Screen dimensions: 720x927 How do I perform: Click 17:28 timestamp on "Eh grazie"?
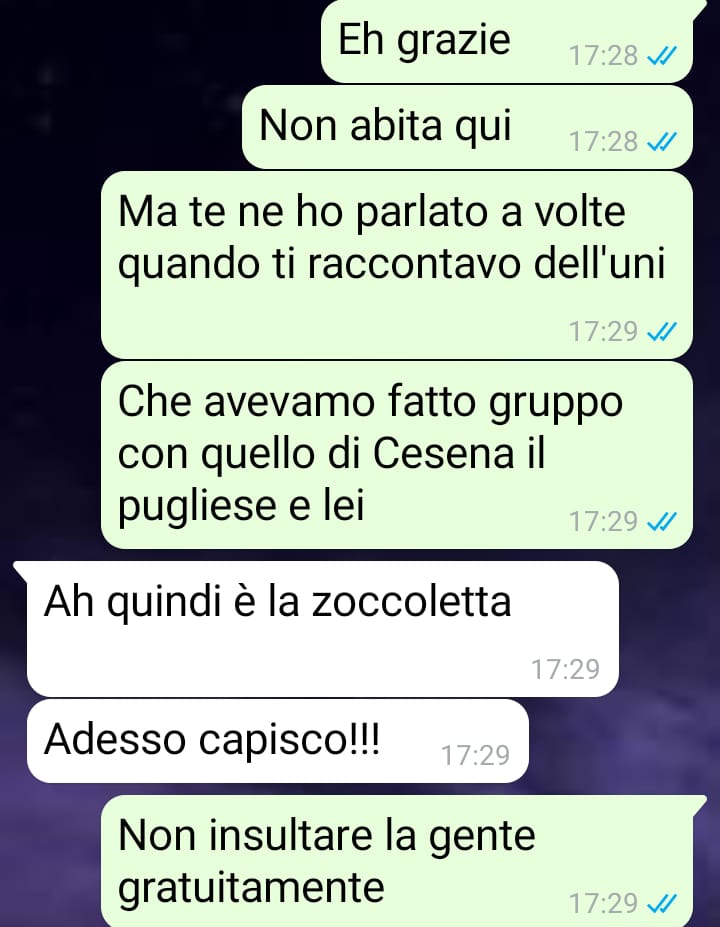tap(604, 56)
